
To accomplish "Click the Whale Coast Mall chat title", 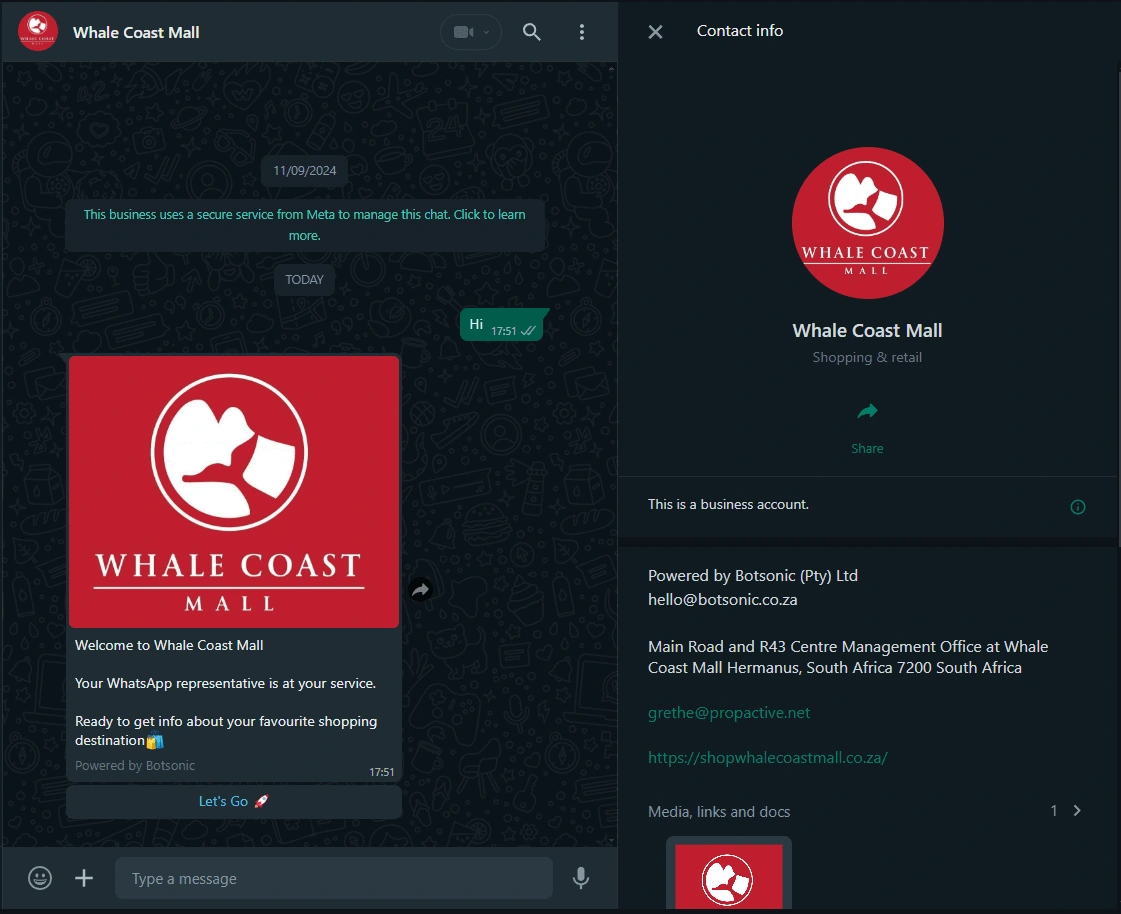I will pos(136,32).
